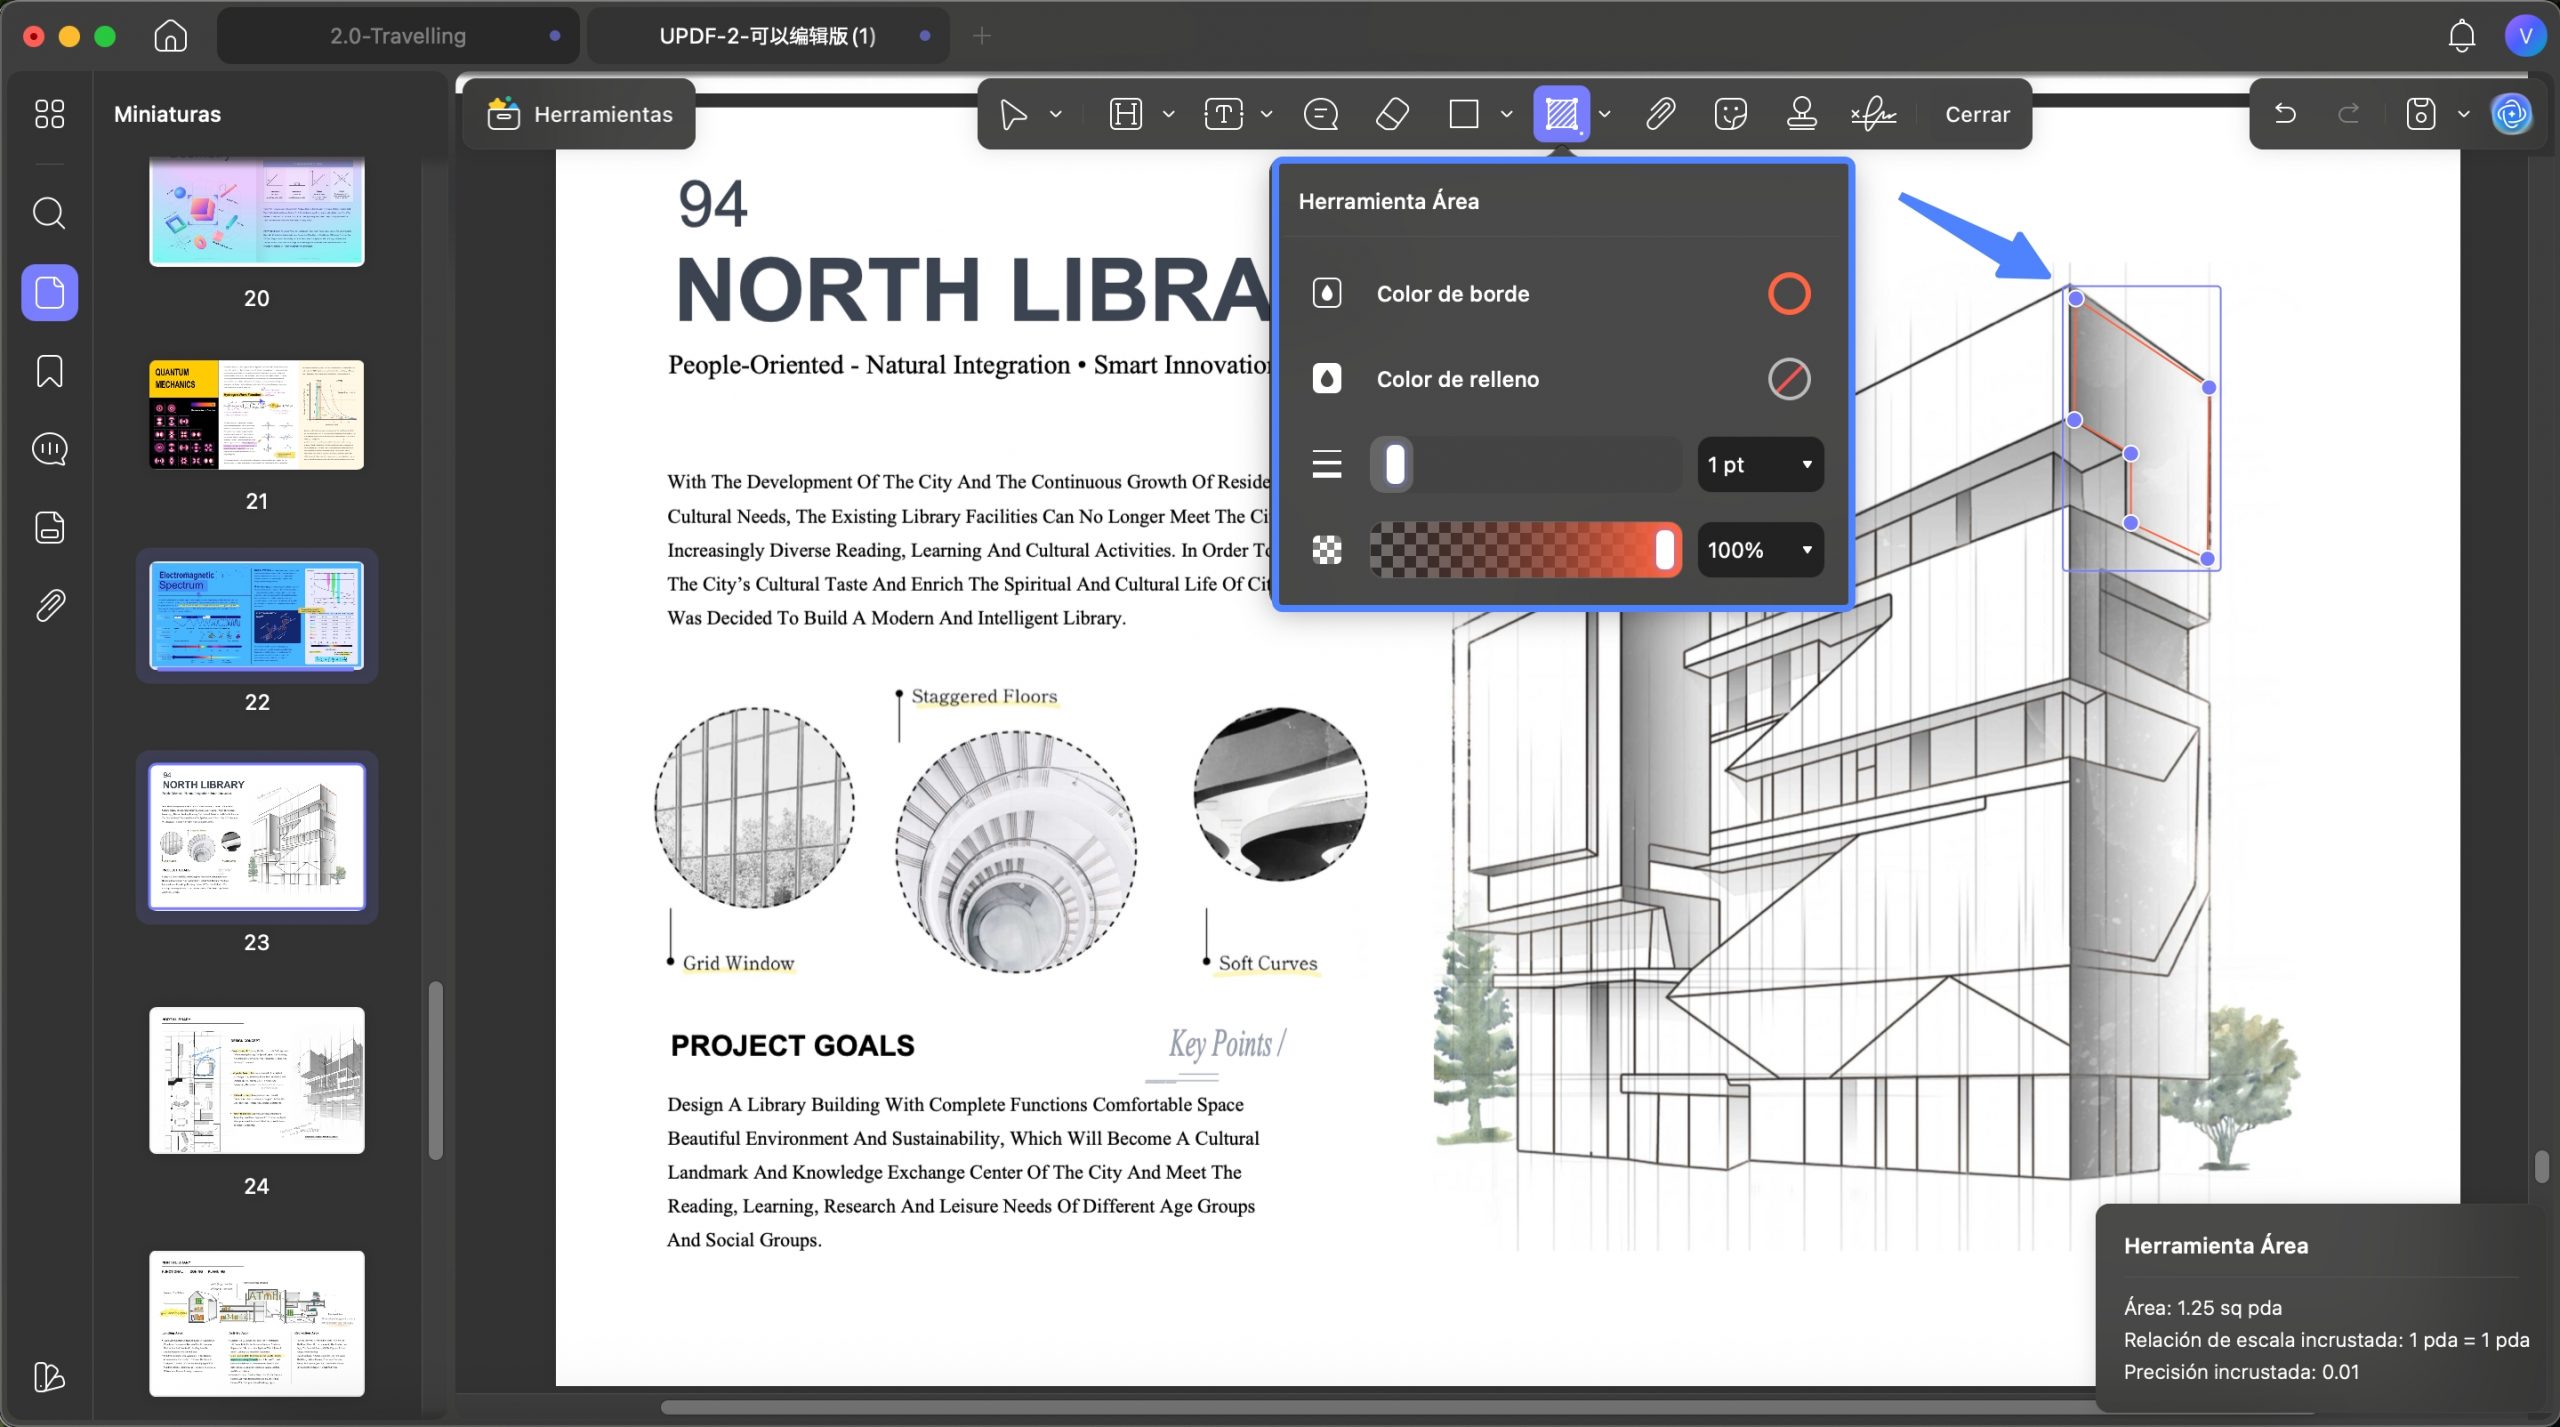Open page 24 thumbnail

pyautogui.click(x=257, y=1080)
